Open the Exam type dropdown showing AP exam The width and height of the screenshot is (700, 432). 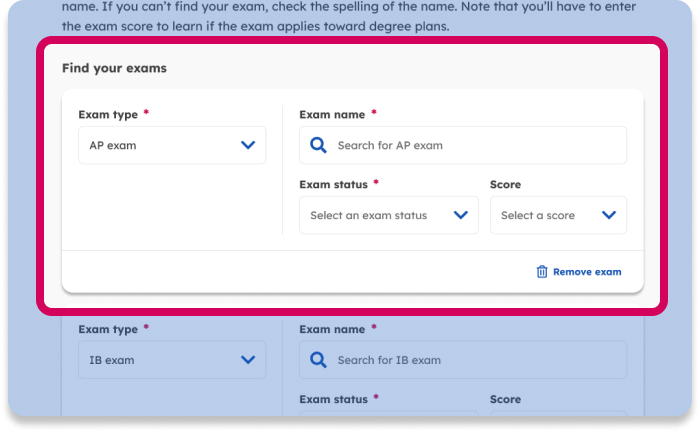coord(172,145)
